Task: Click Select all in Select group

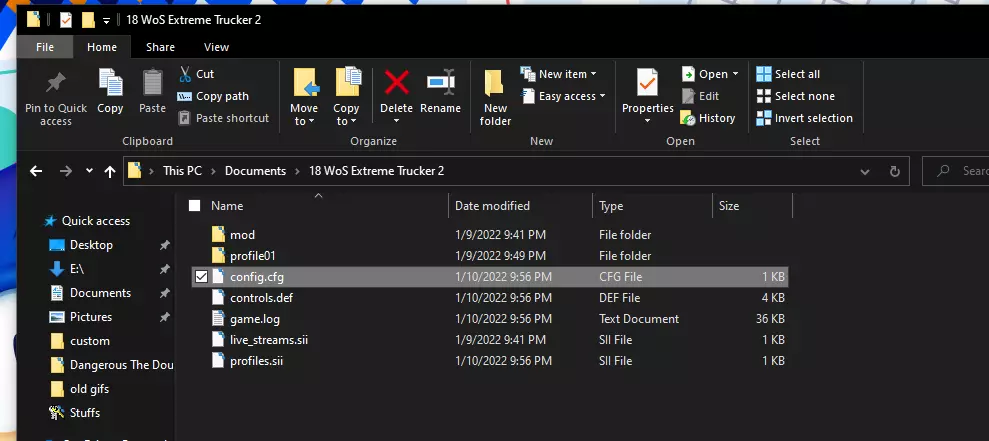Action: pyautogui.click(x=788, y=74)
